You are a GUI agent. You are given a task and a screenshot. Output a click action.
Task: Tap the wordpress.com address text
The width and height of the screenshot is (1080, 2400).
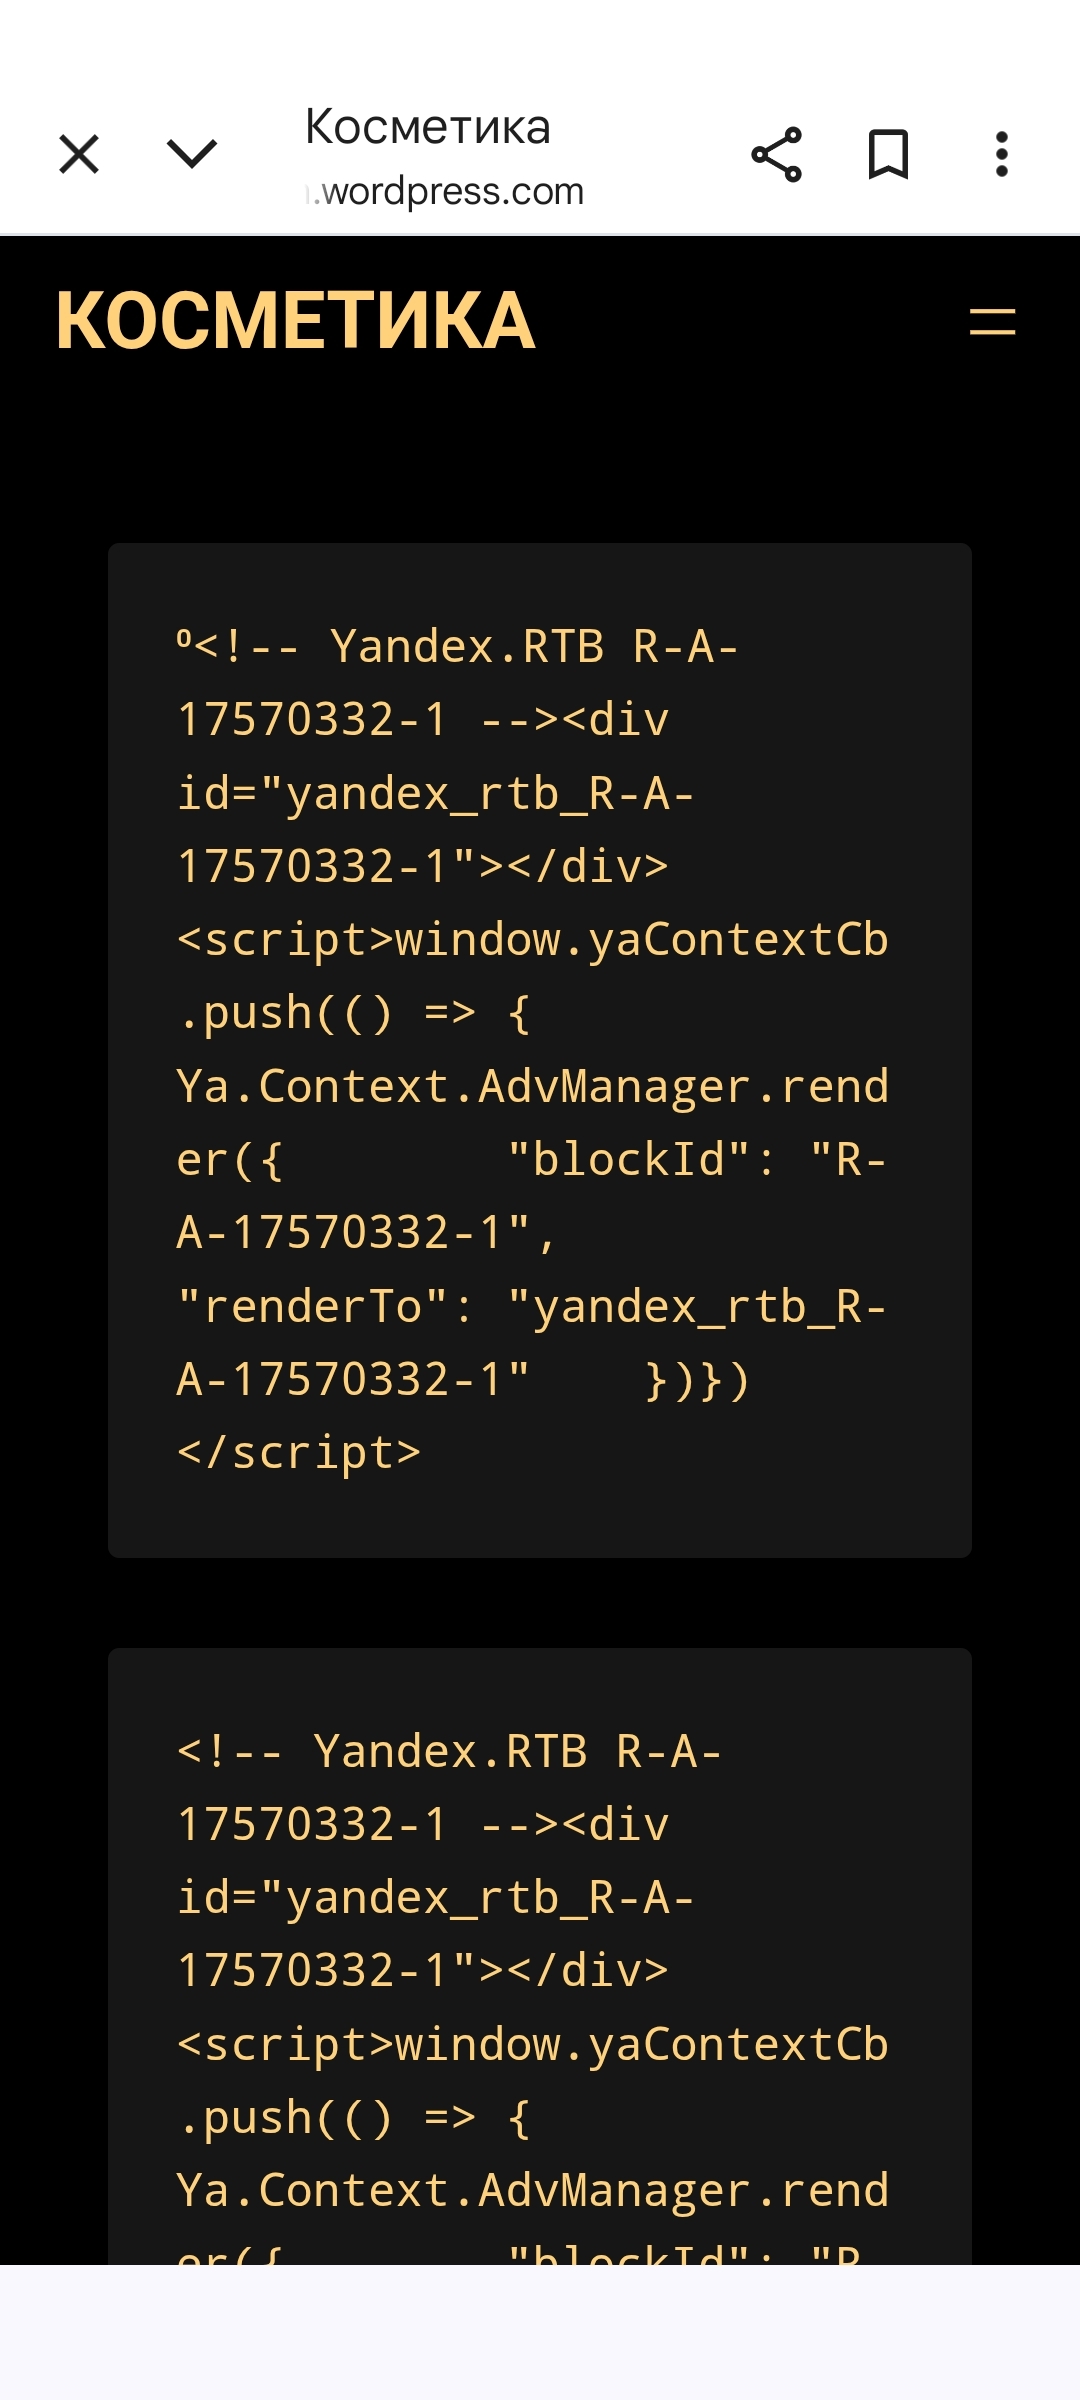452,191
